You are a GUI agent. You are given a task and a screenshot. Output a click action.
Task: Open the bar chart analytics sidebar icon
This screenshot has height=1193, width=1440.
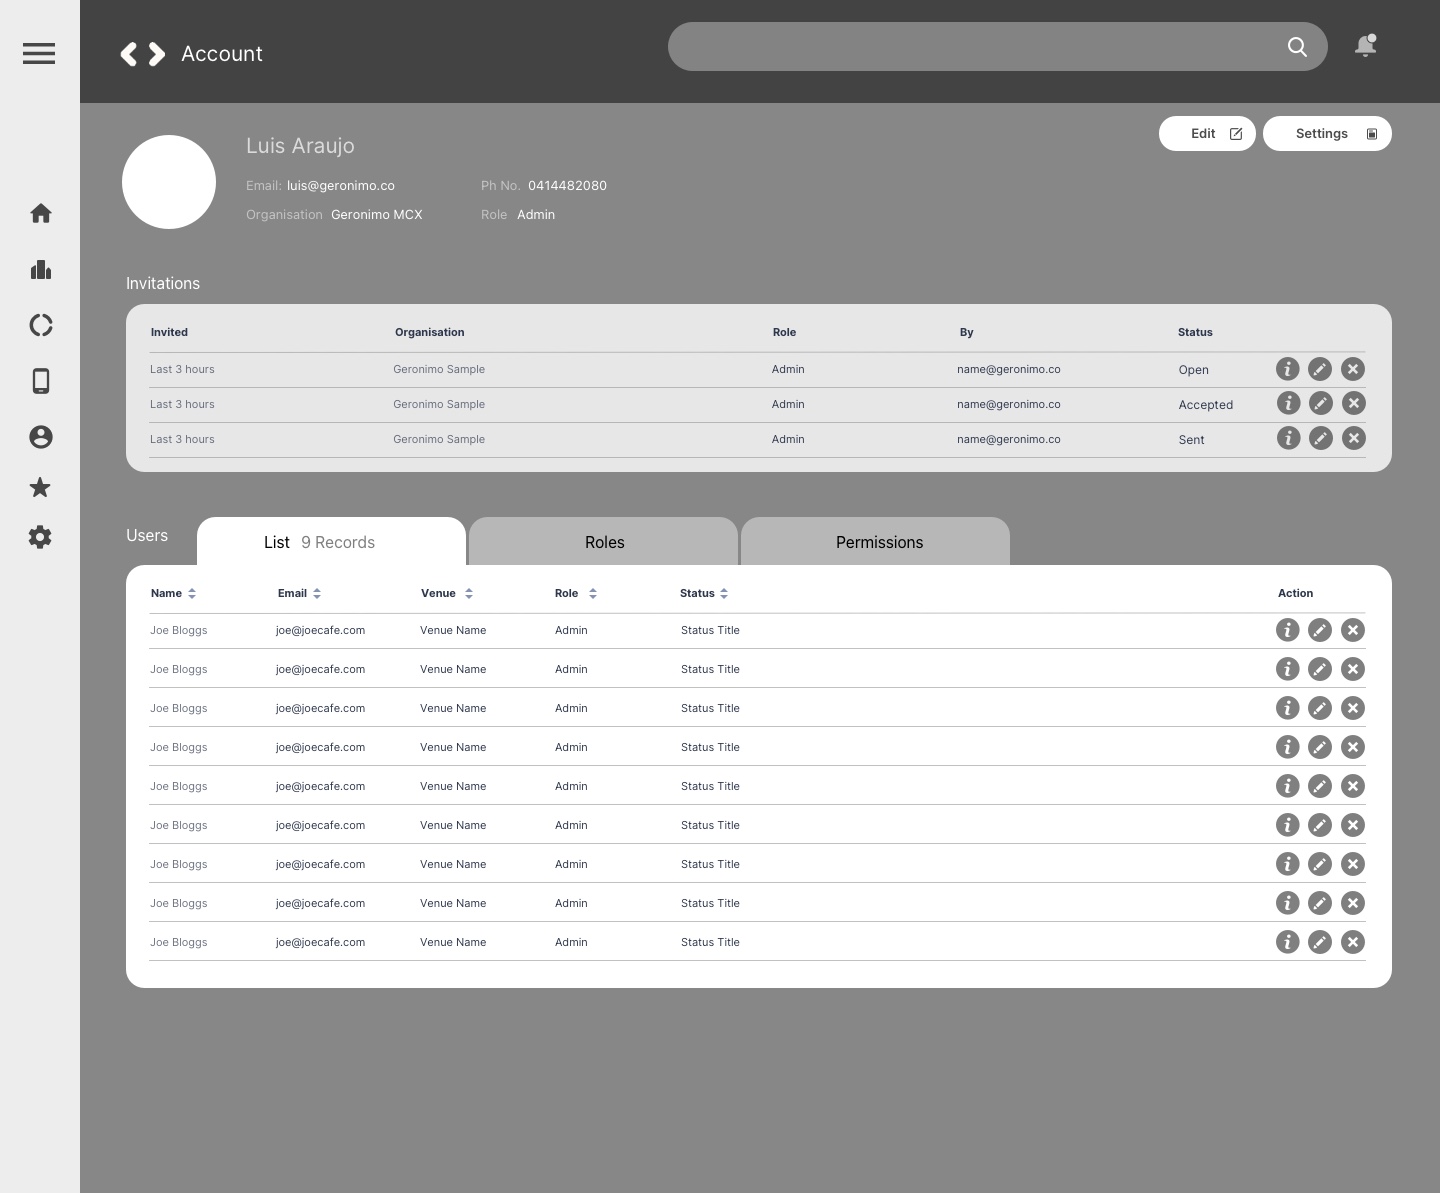pos(41,270)
